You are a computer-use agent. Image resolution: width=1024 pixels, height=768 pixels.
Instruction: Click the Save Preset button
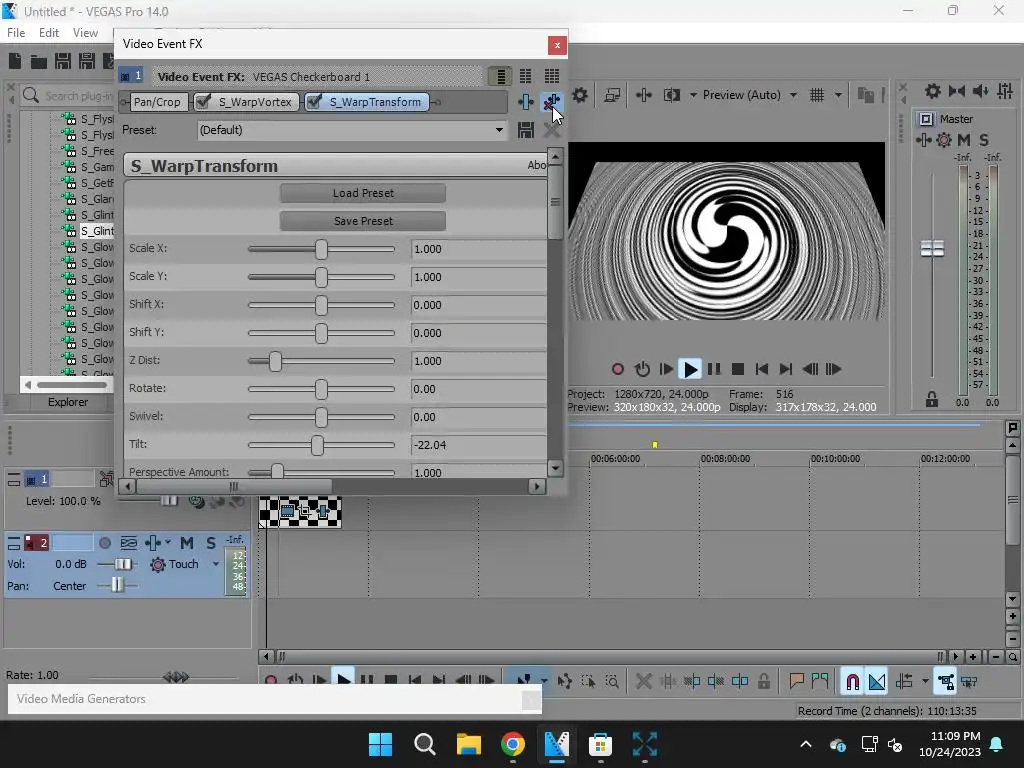point(363,221)
